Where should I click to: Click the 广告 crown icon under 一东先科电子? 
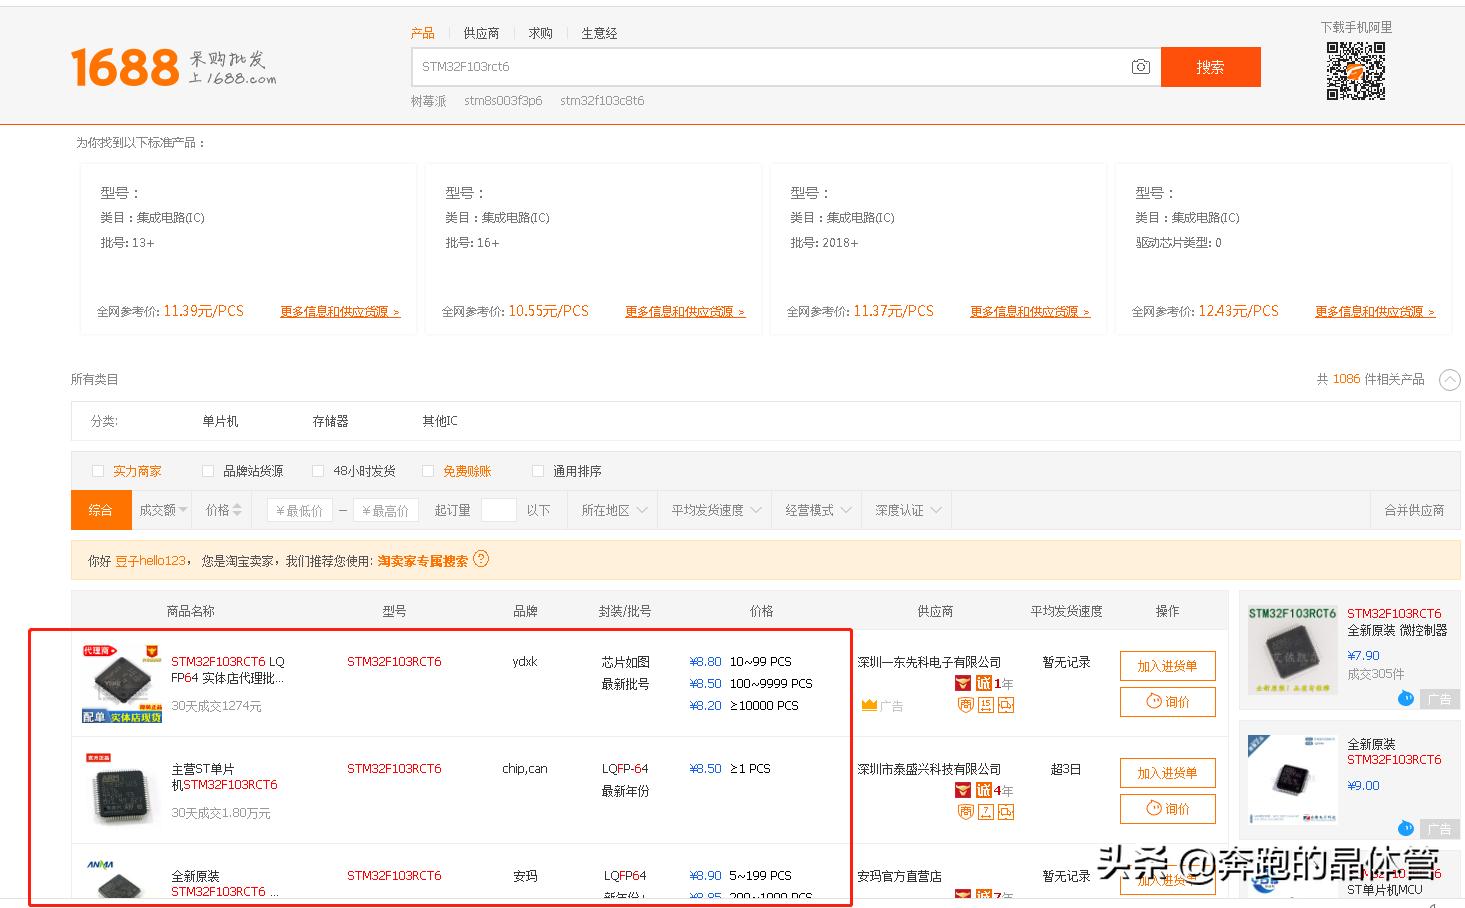coord(868,703)
